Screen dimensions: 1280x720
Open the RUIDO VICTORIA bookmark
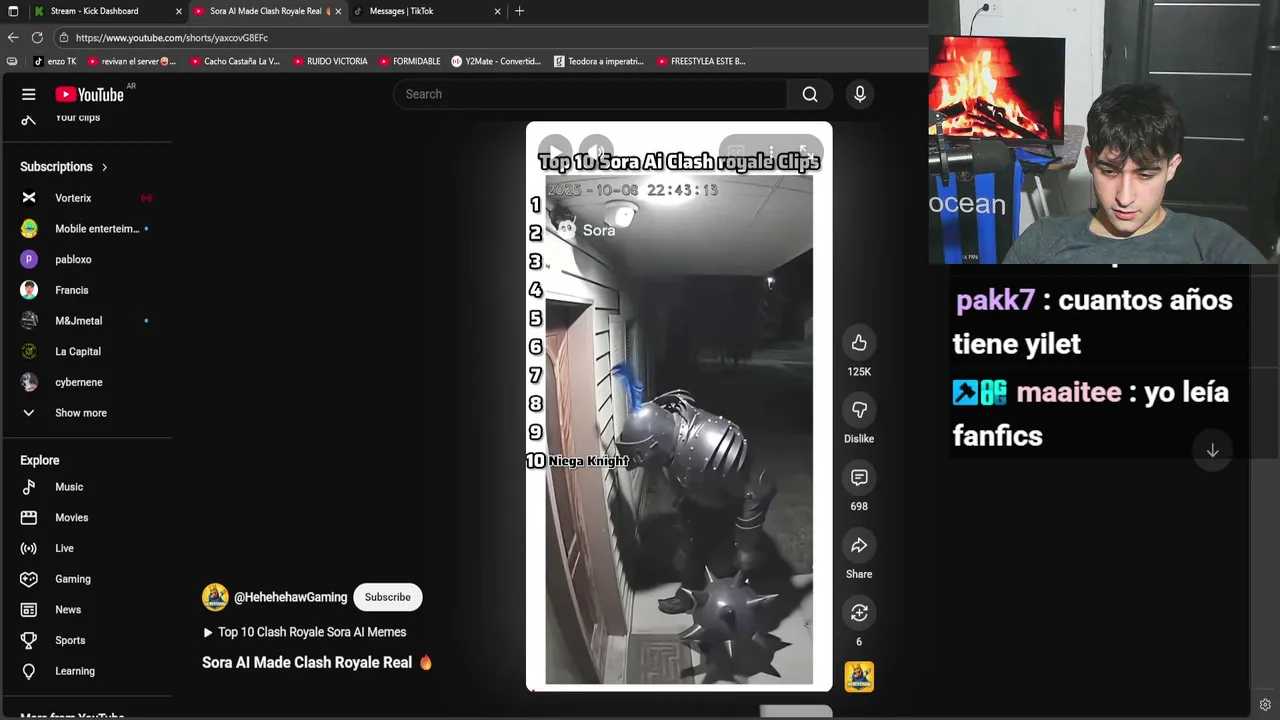(330, 61)
